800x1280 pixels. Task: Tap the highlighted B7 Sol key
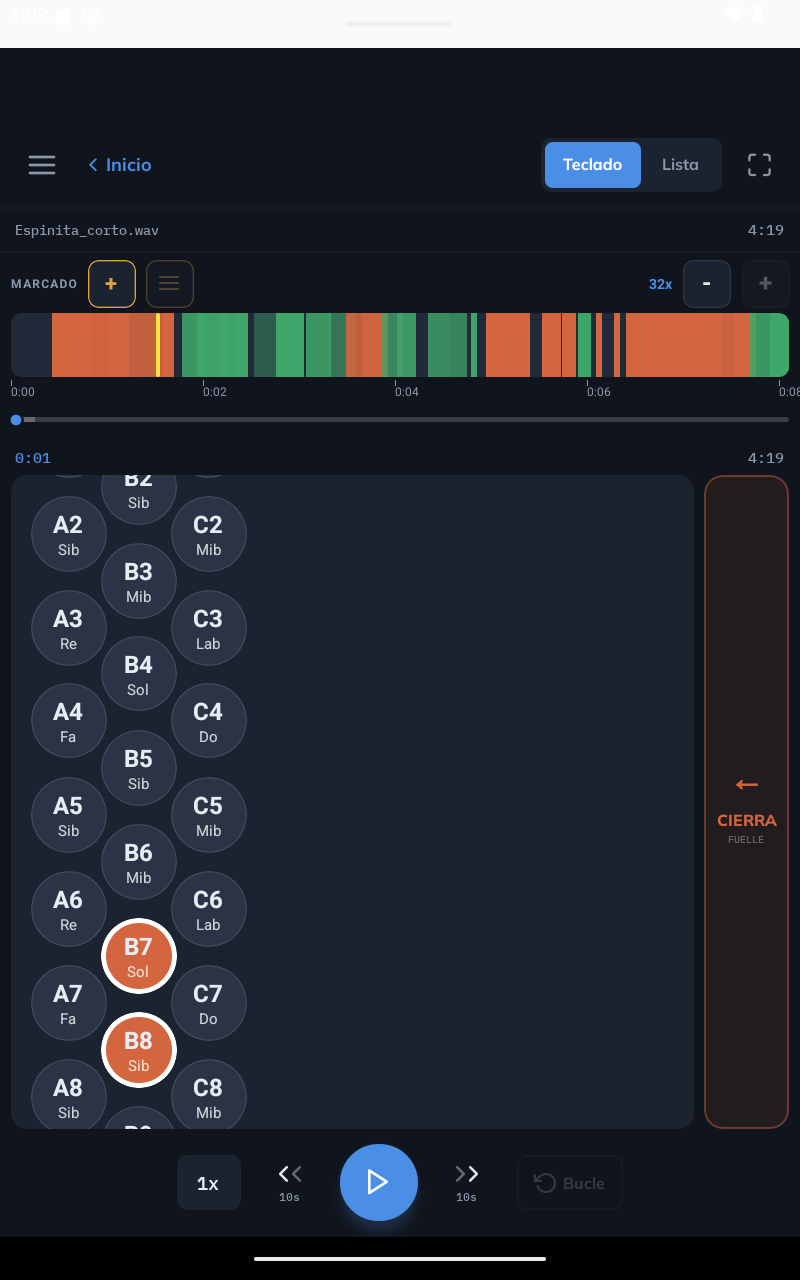(139, 956)
